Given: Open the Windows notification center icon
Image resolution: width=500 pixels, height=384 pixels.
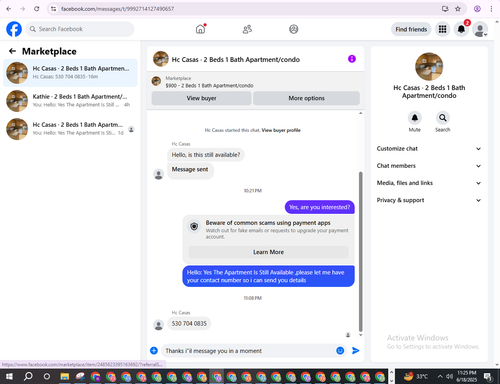Looking at the screenshot, I should (x=488, y=377).
